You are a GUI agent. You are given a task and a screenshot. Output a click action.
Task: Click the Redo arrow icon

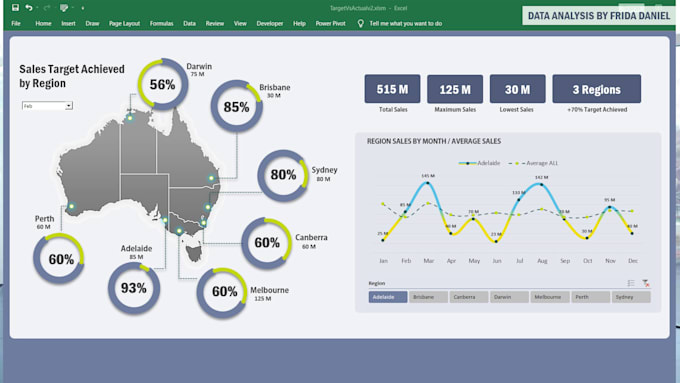46,7
